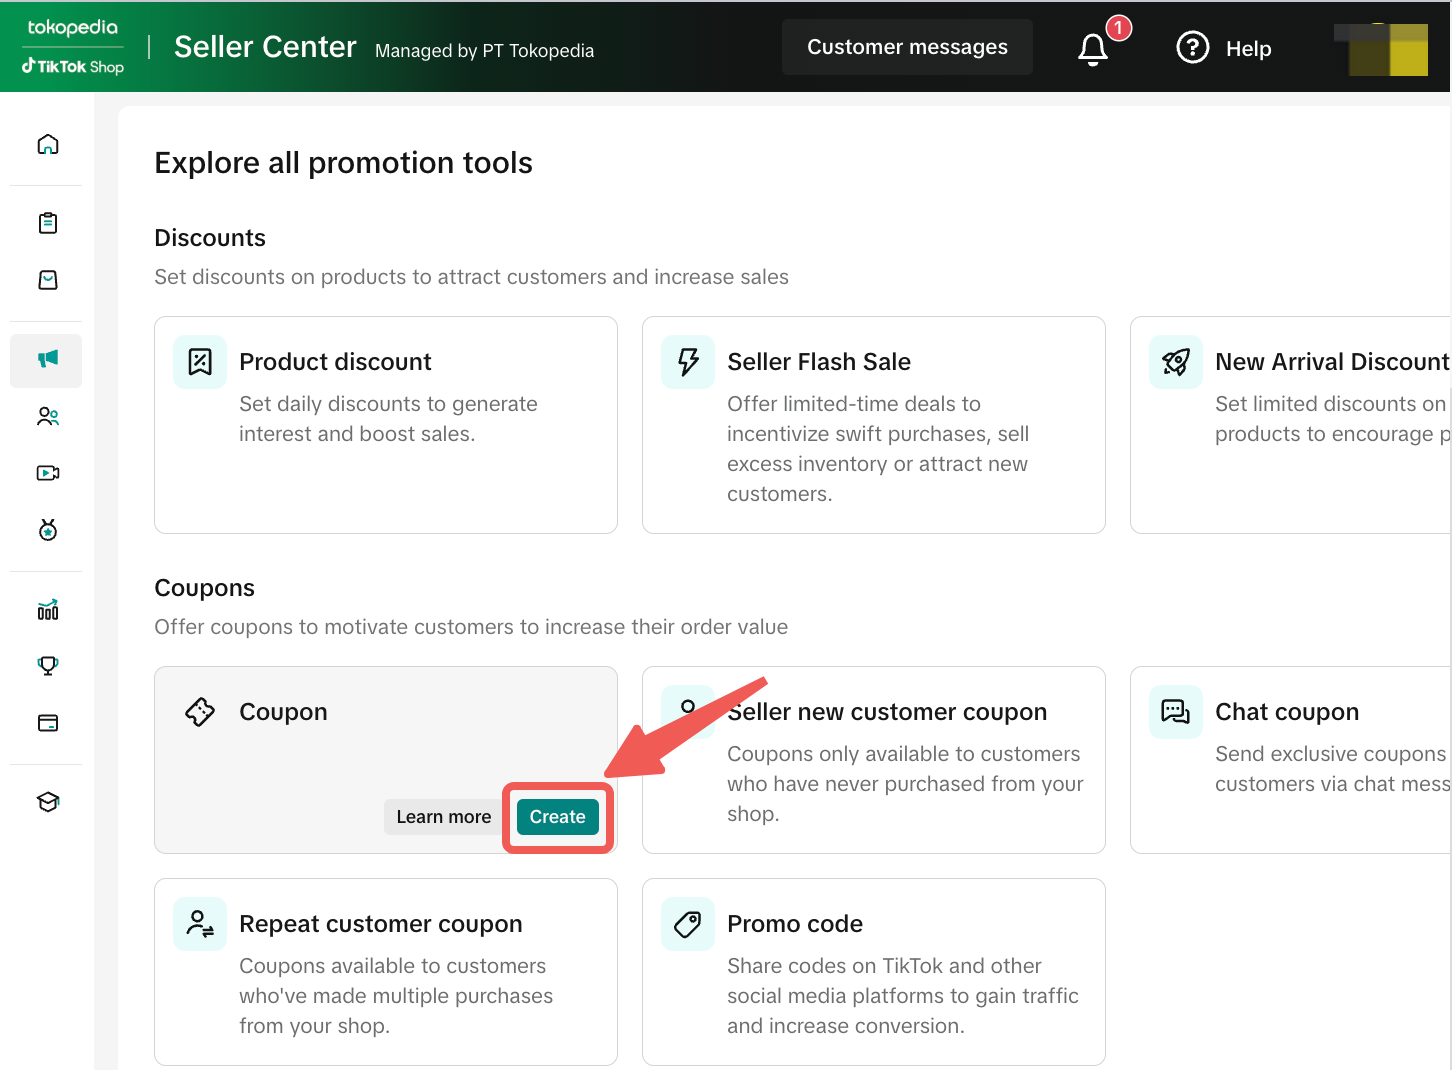Select the Marketing megaphone icon
The image size is (1452, 1070).
point(47,359)
